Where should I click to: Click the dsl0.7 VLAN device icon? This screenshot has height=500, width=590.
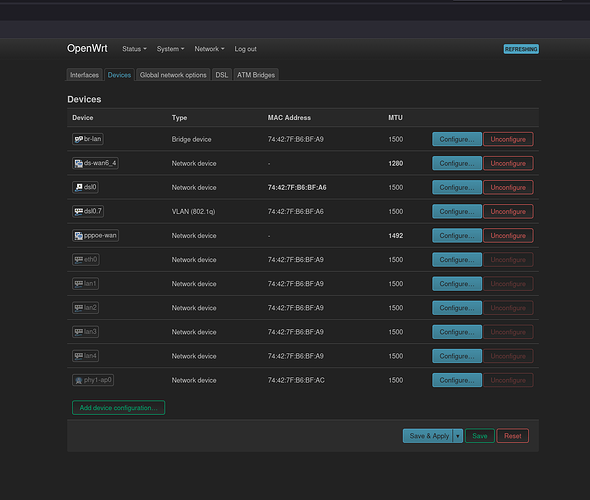pos(78,211)
